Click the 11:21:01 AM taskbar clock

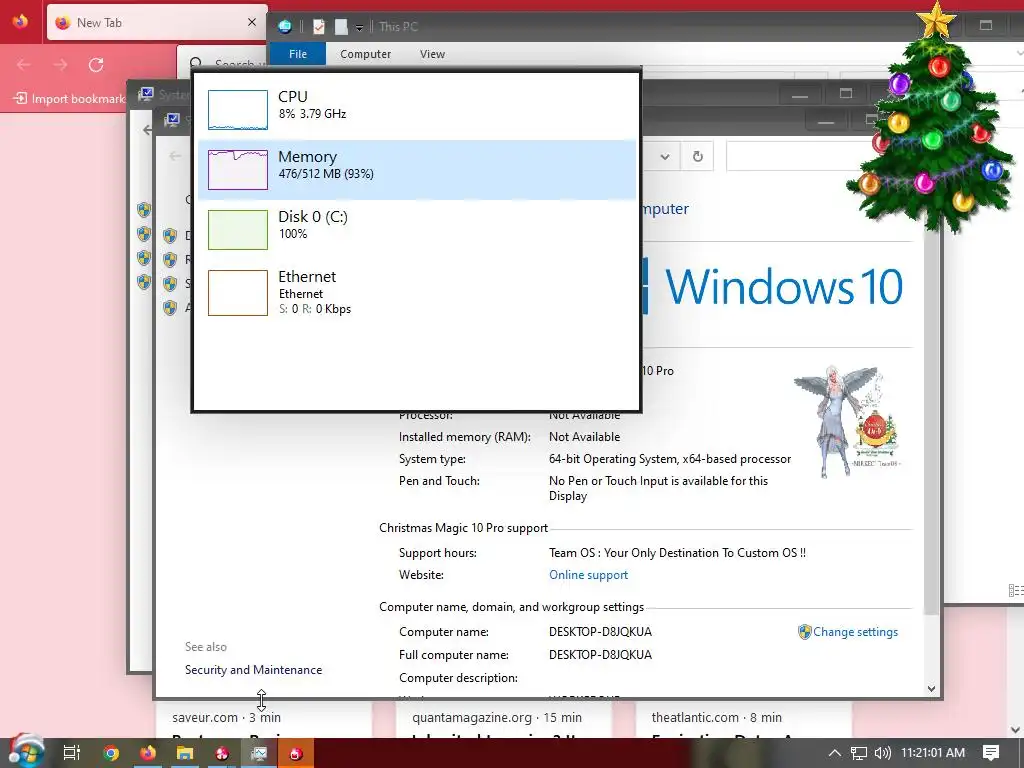point(933,753)
